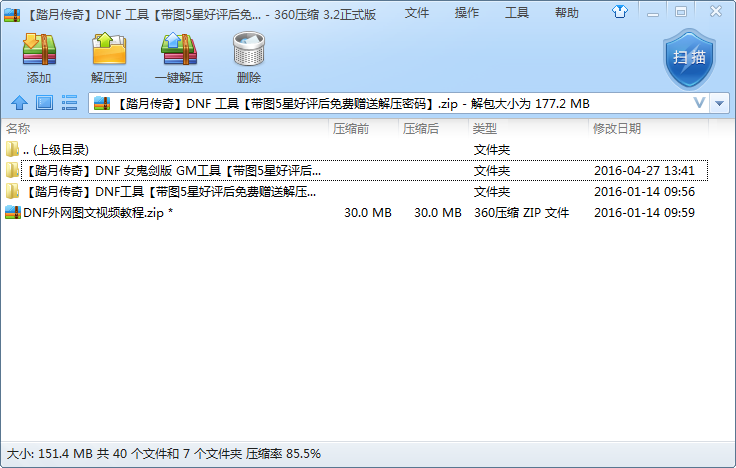Switch to large icon view mode

pyautogui.click(x=44, y=103)
